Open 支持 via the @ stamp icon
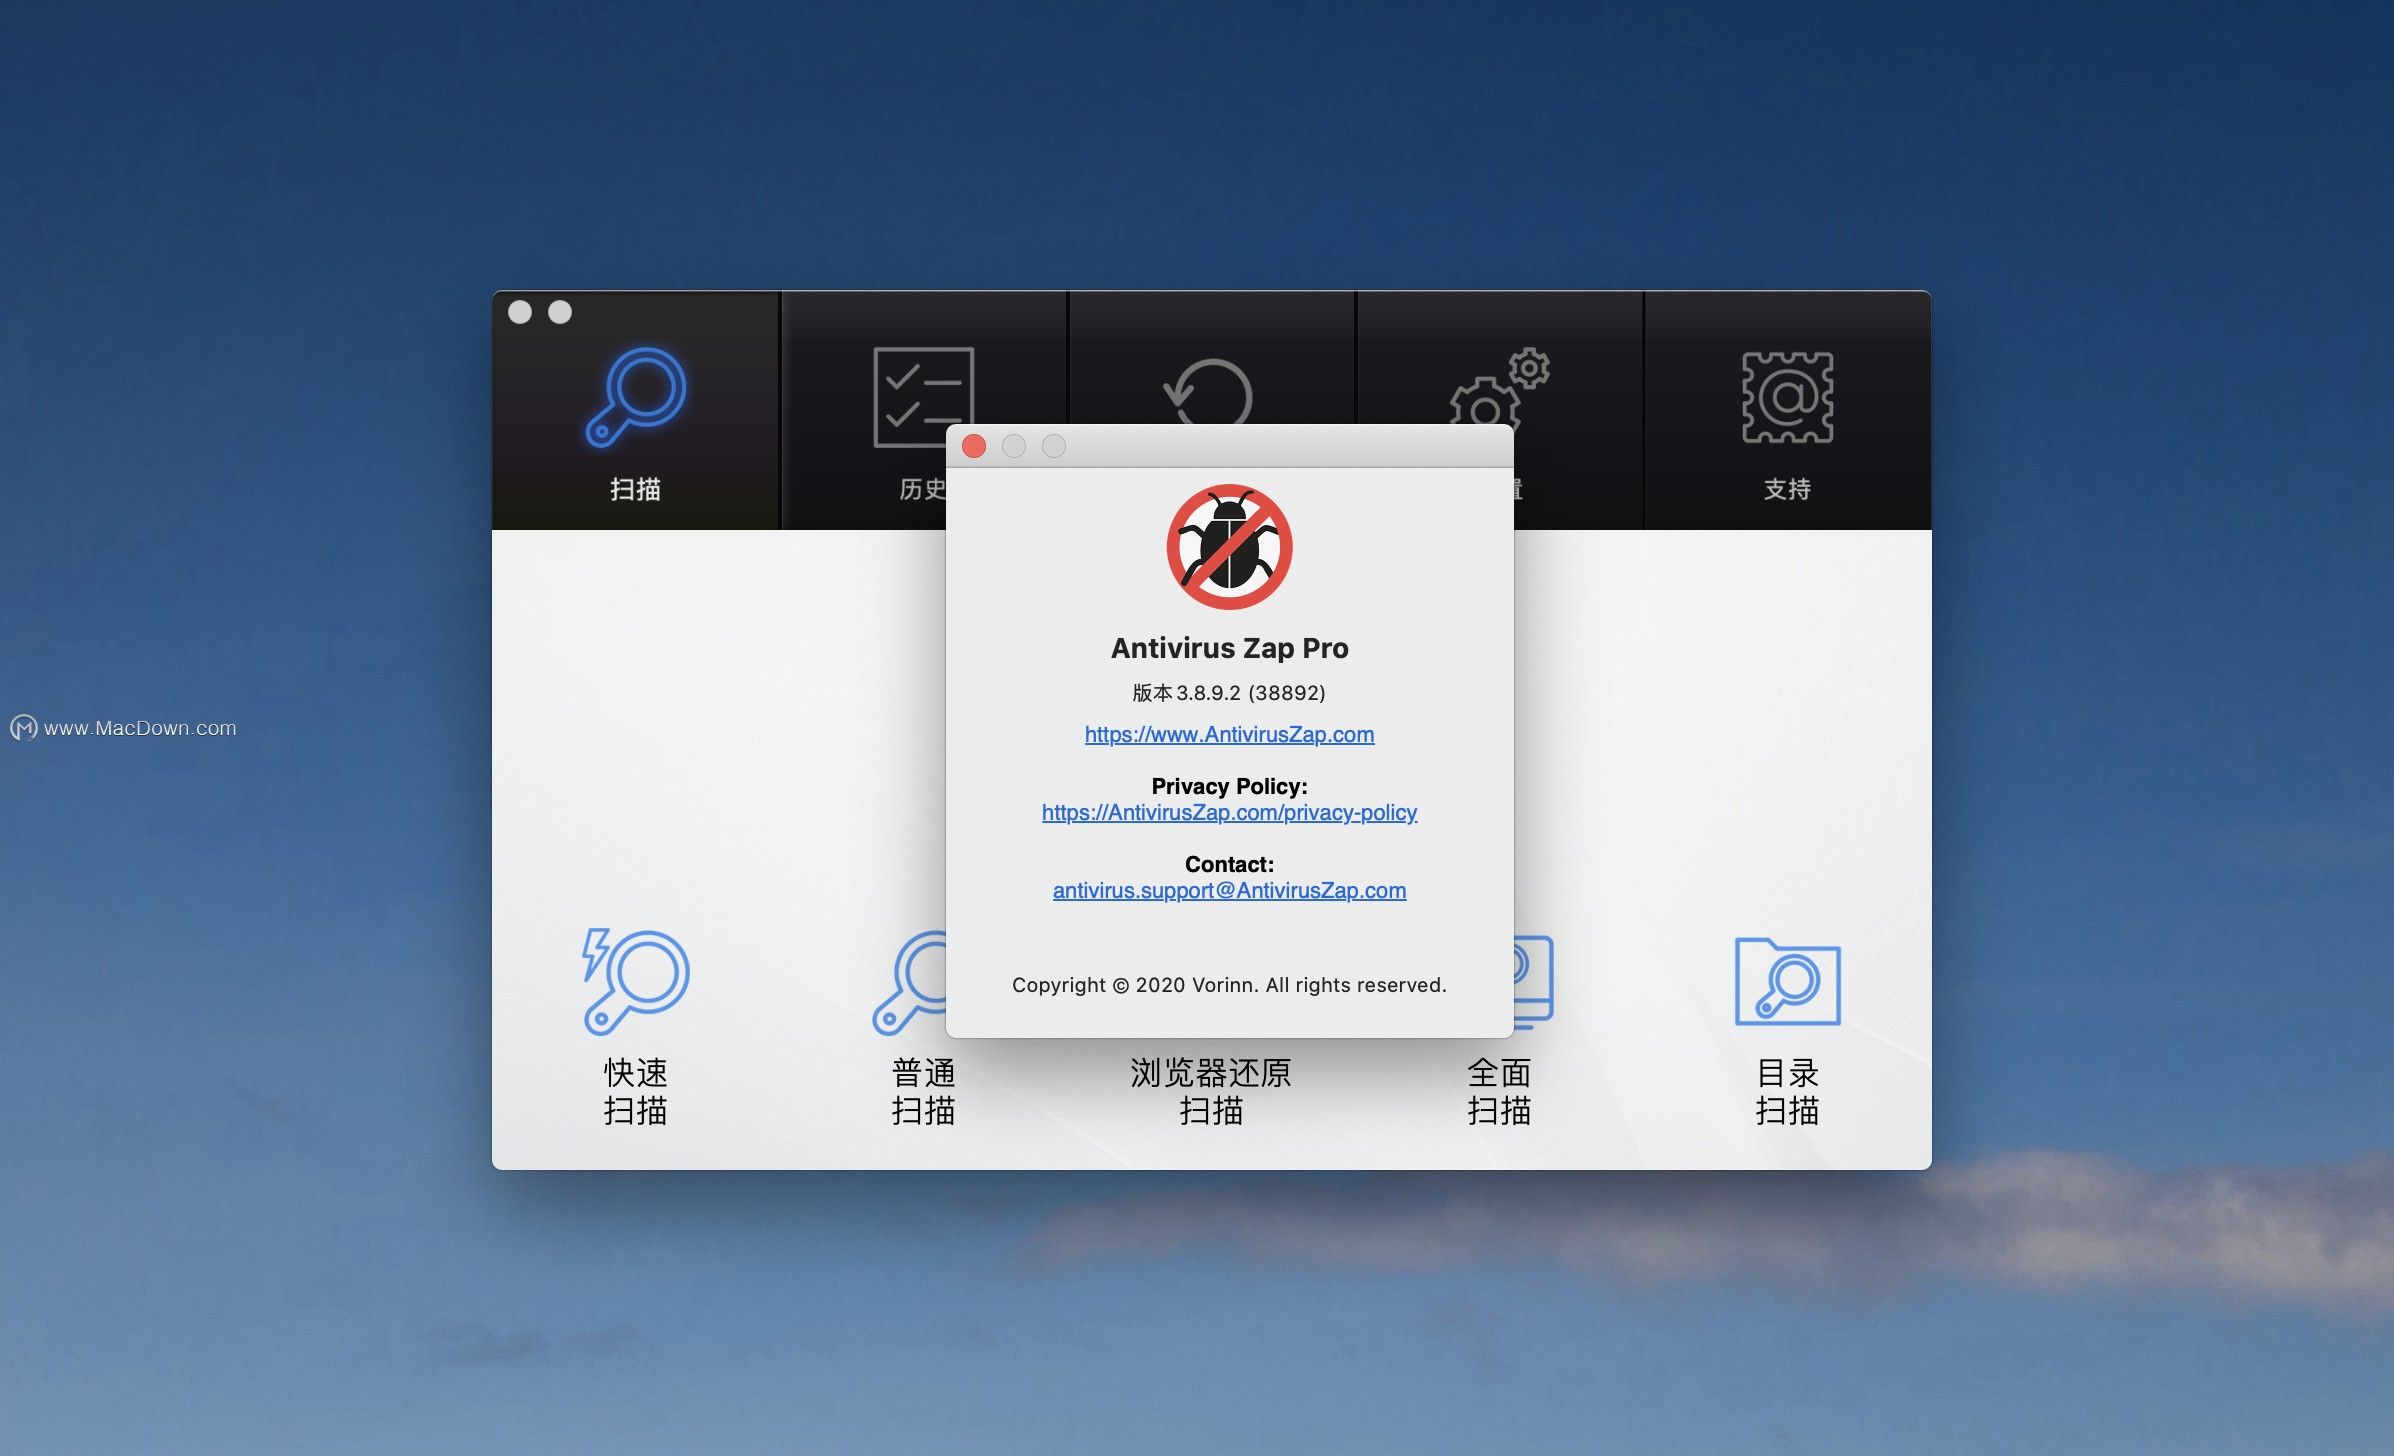 [1786, 398]
